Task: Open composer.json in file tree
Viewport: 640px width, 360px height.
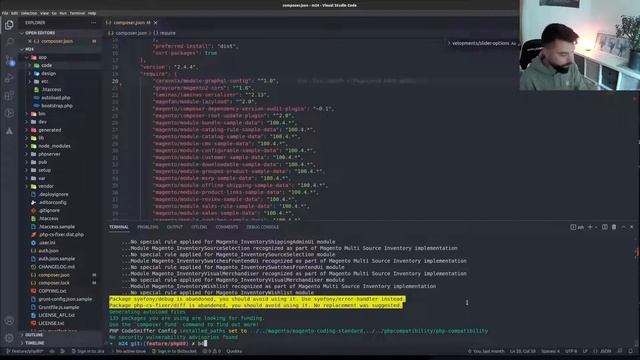Action: tap(60, 275)
